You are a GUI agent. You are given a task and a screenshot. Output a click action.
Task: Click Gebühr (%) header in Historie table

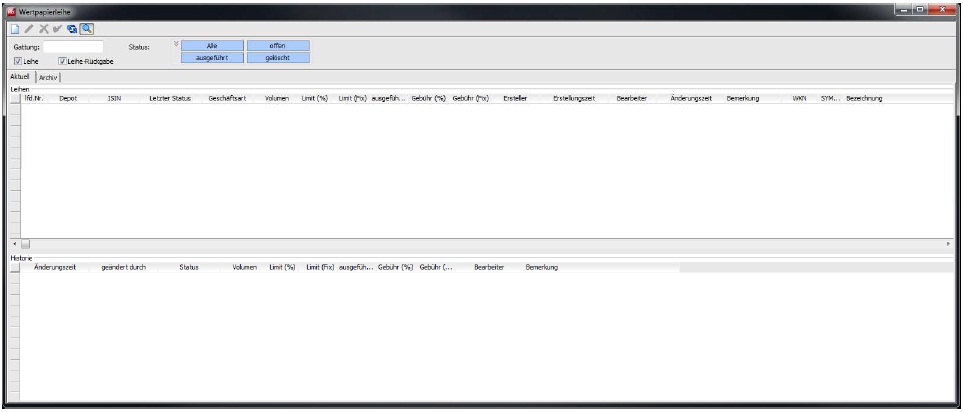pyautogui.click(x=396, y=268)
